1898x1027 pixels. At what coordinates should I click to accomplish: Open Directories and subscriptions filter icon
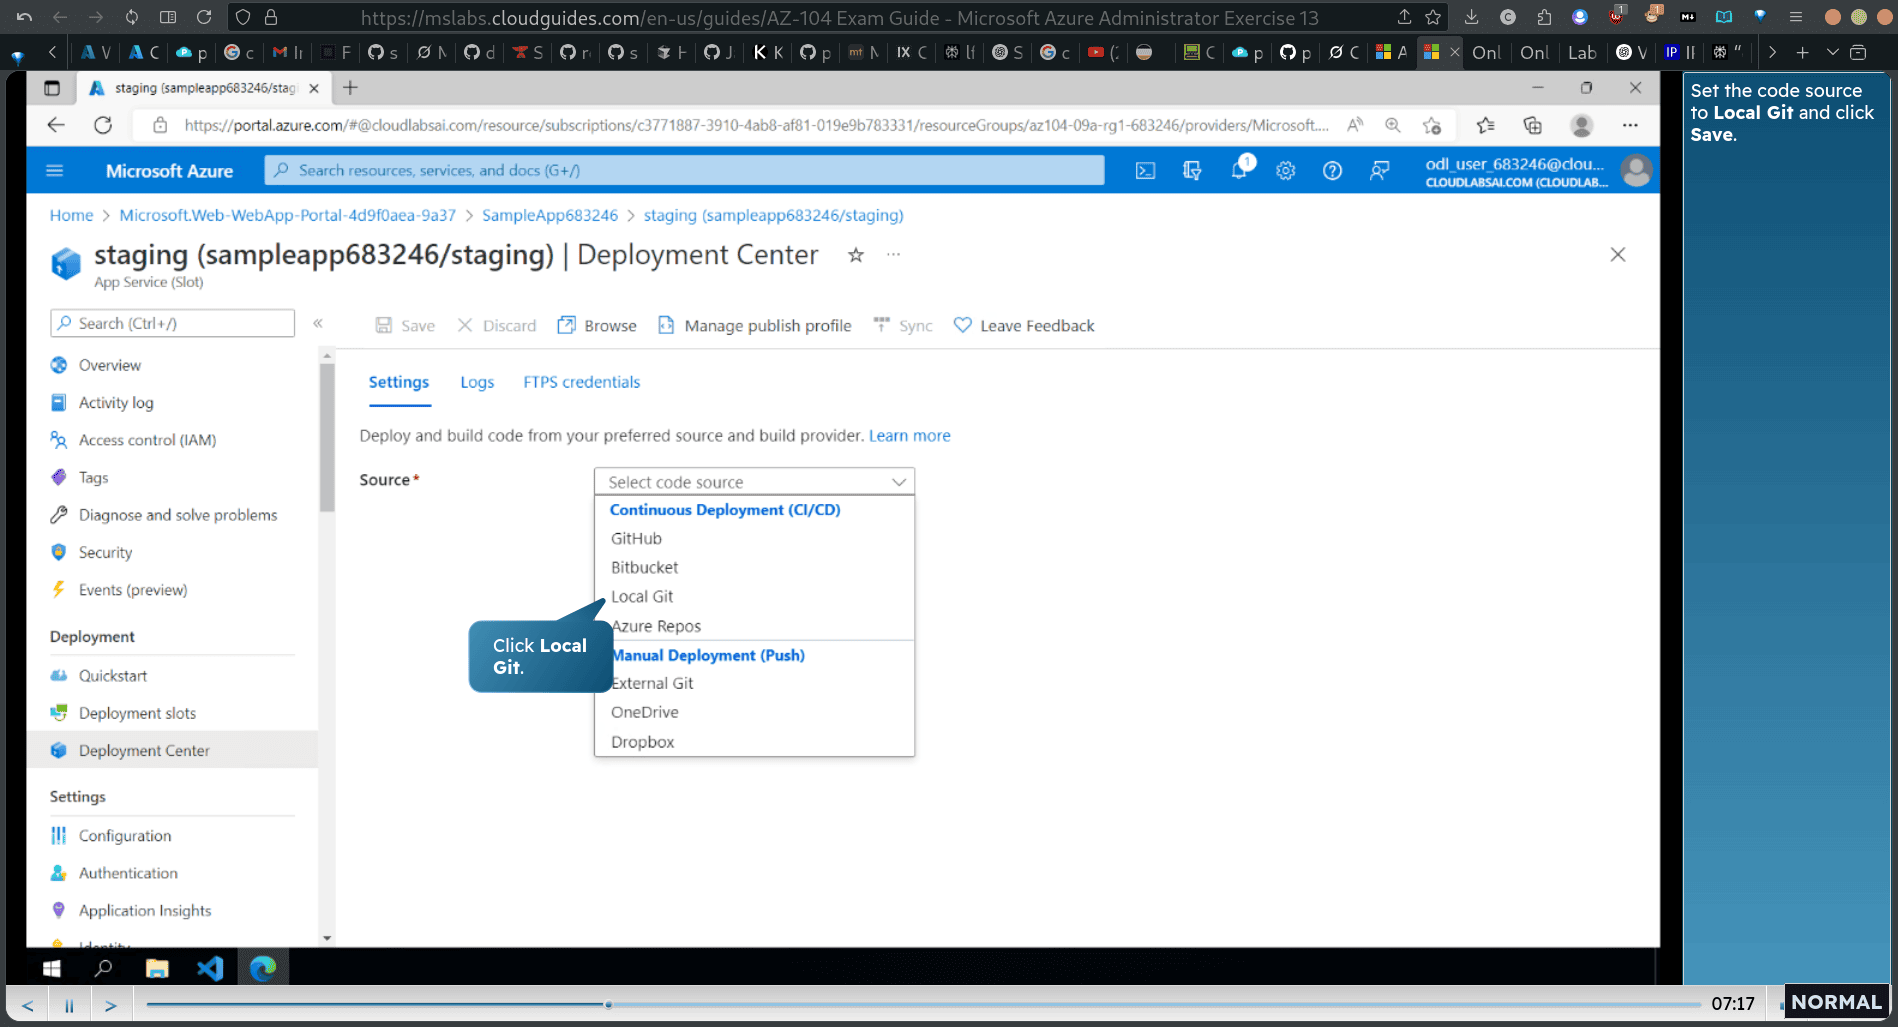(1192, 171)
